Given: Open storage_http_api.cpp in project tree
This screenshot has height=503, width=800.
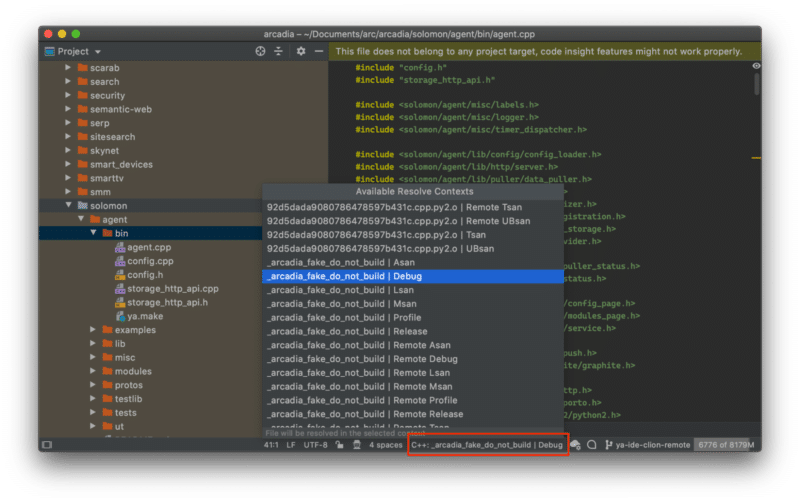Looking at the screenshot, I should pyautogui.click(x=172, y=288).
